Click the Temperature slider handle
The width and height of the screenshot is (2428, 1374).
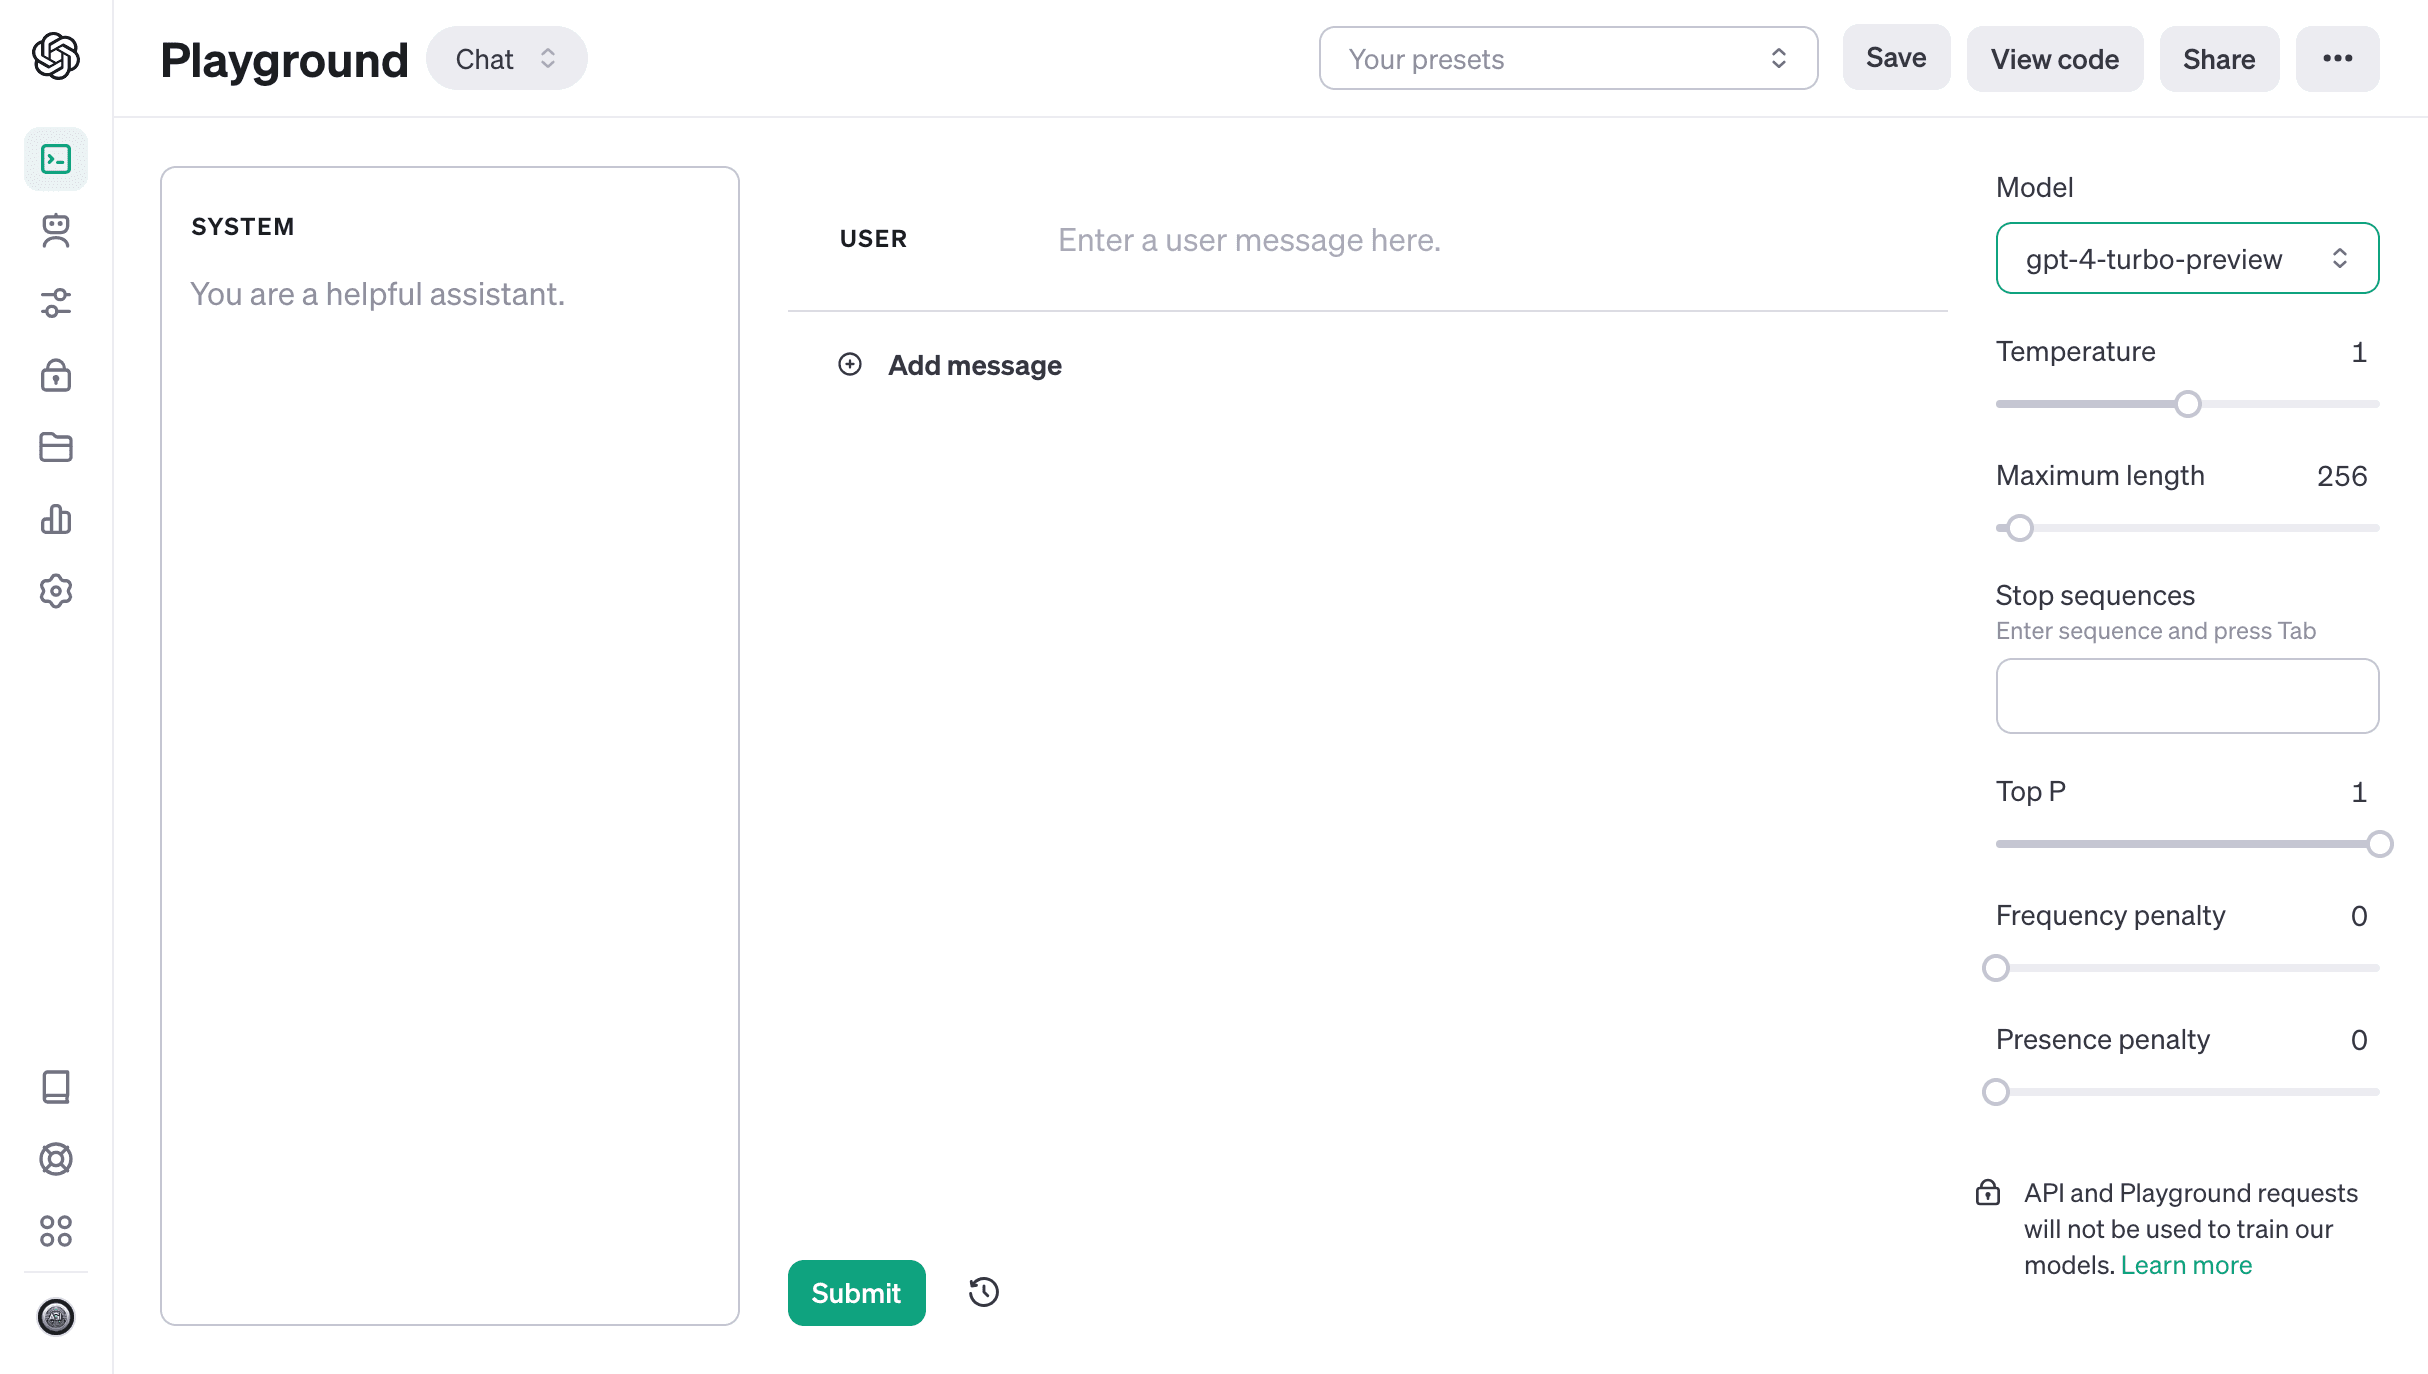[x=2188, y=404]
